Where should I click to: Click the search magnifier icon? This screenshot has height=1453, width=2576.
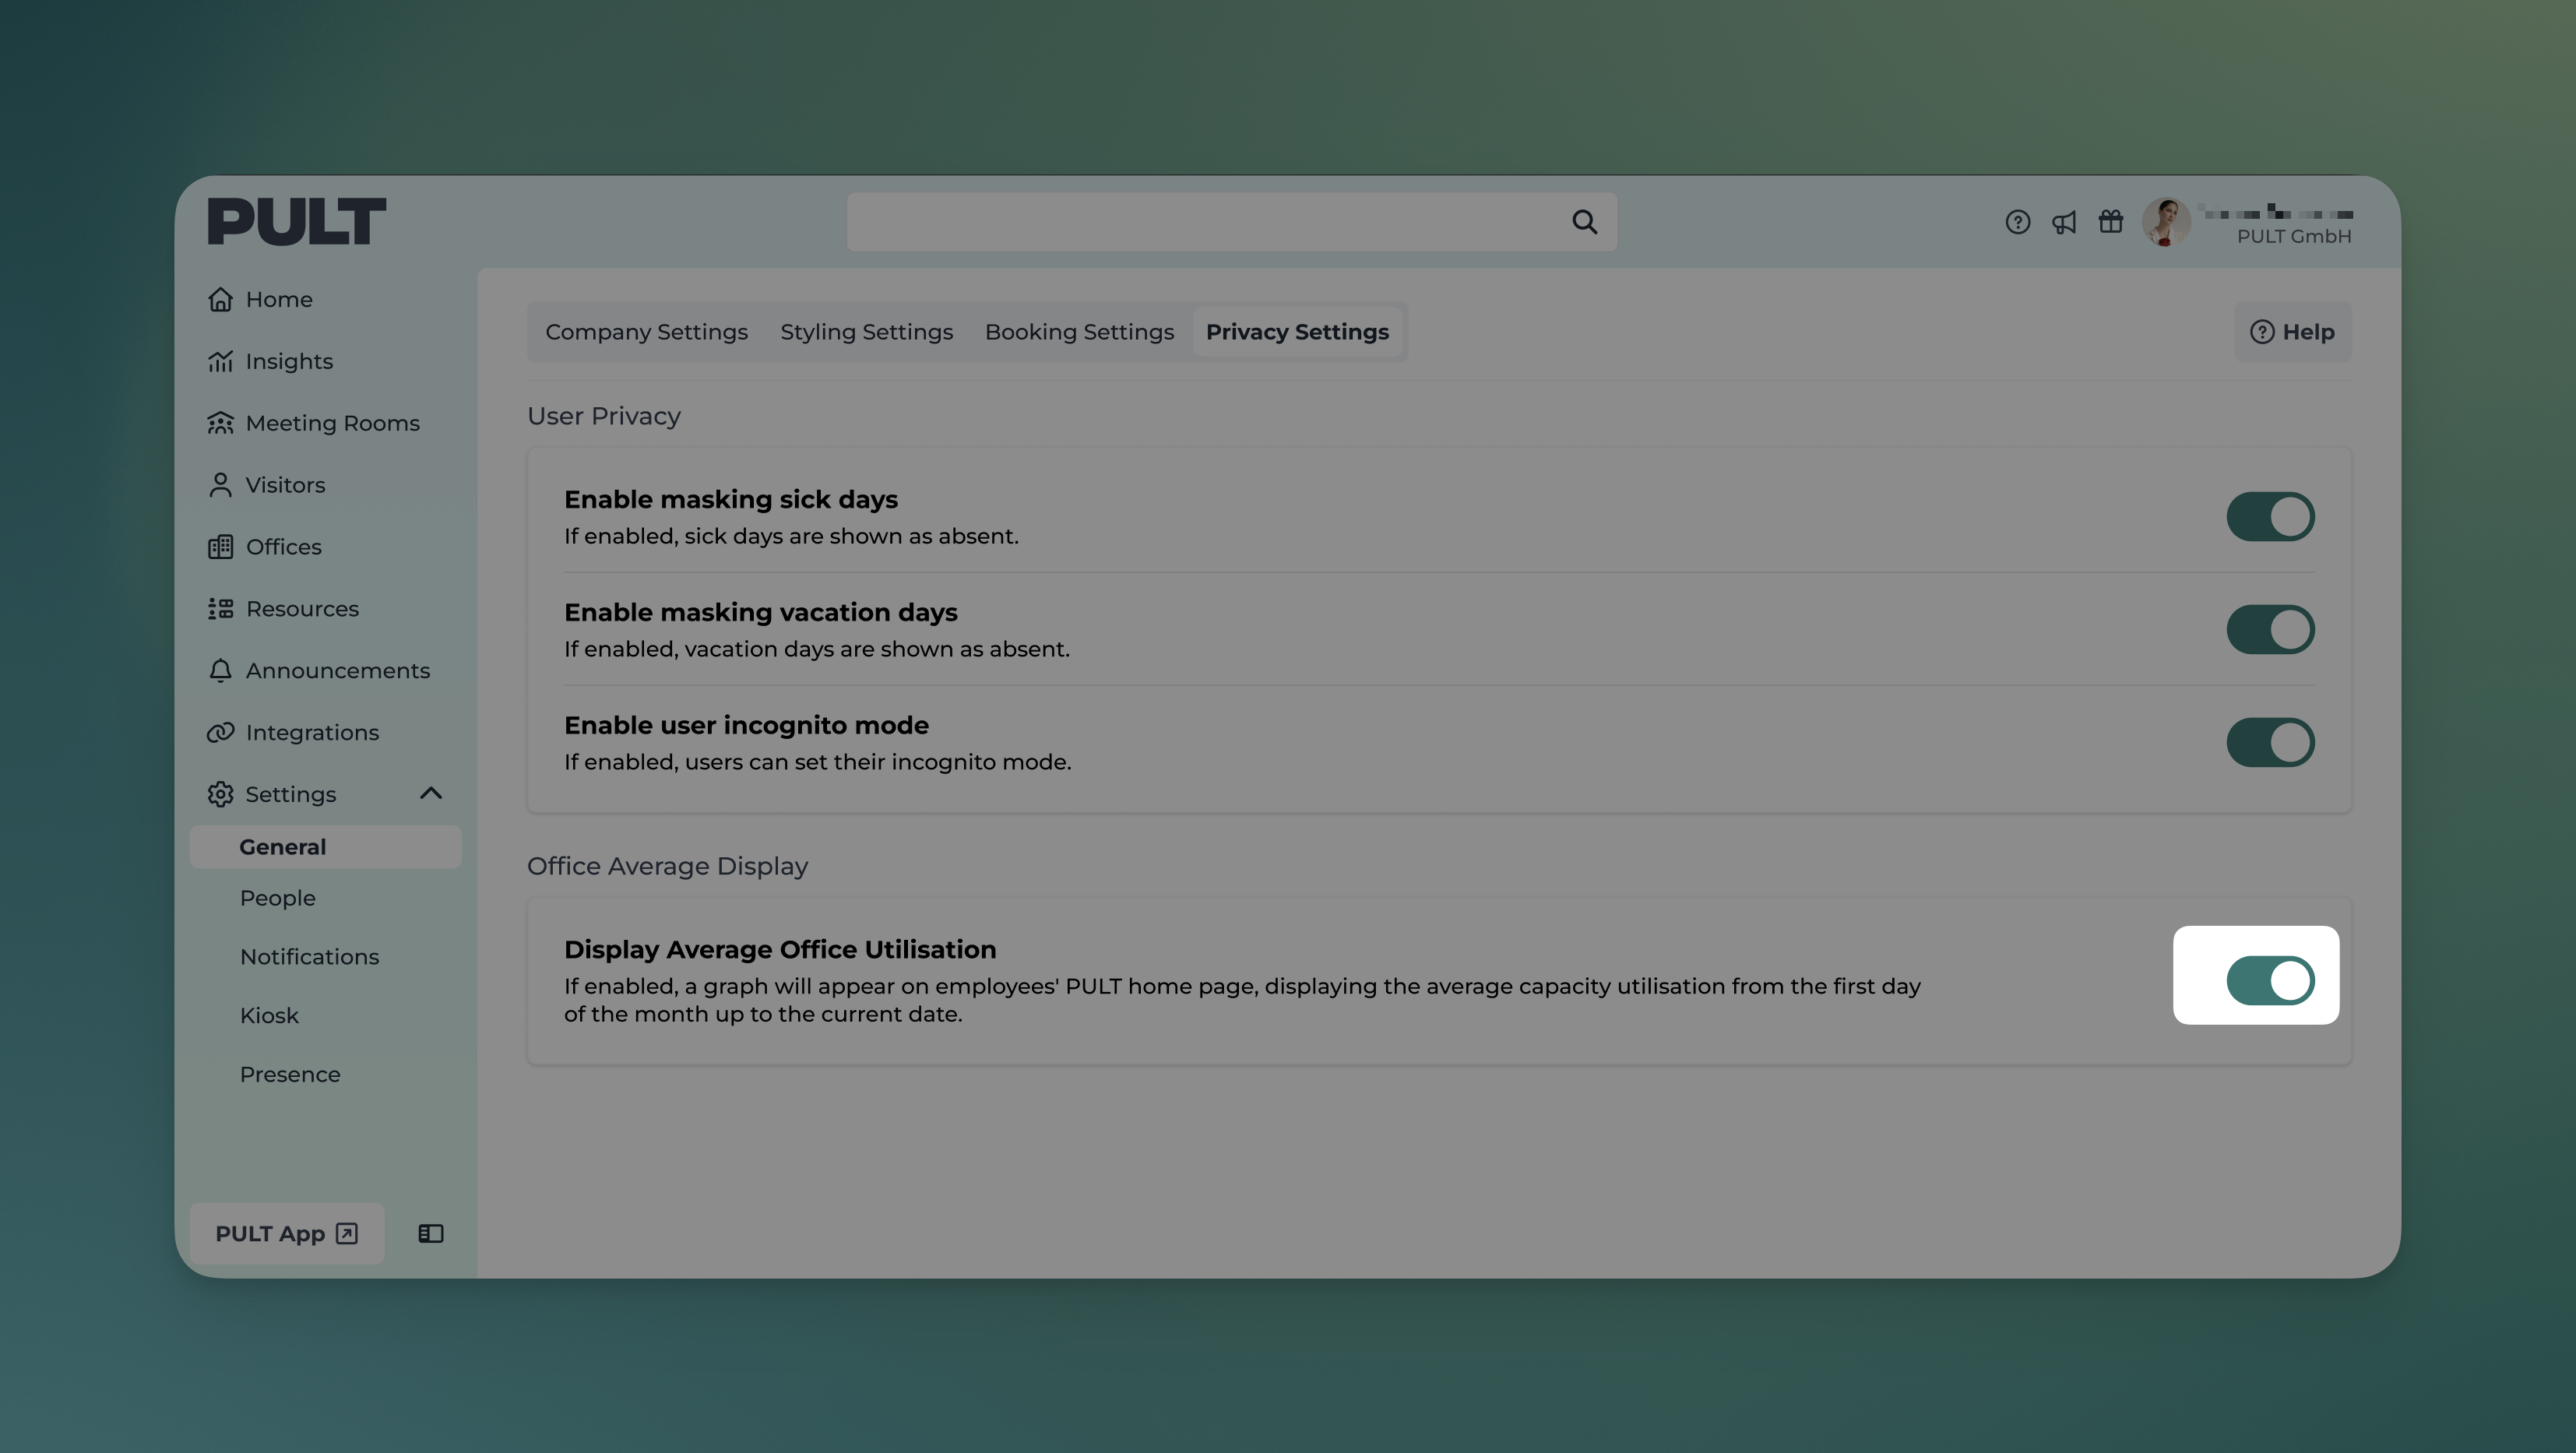coord(1584,222)
